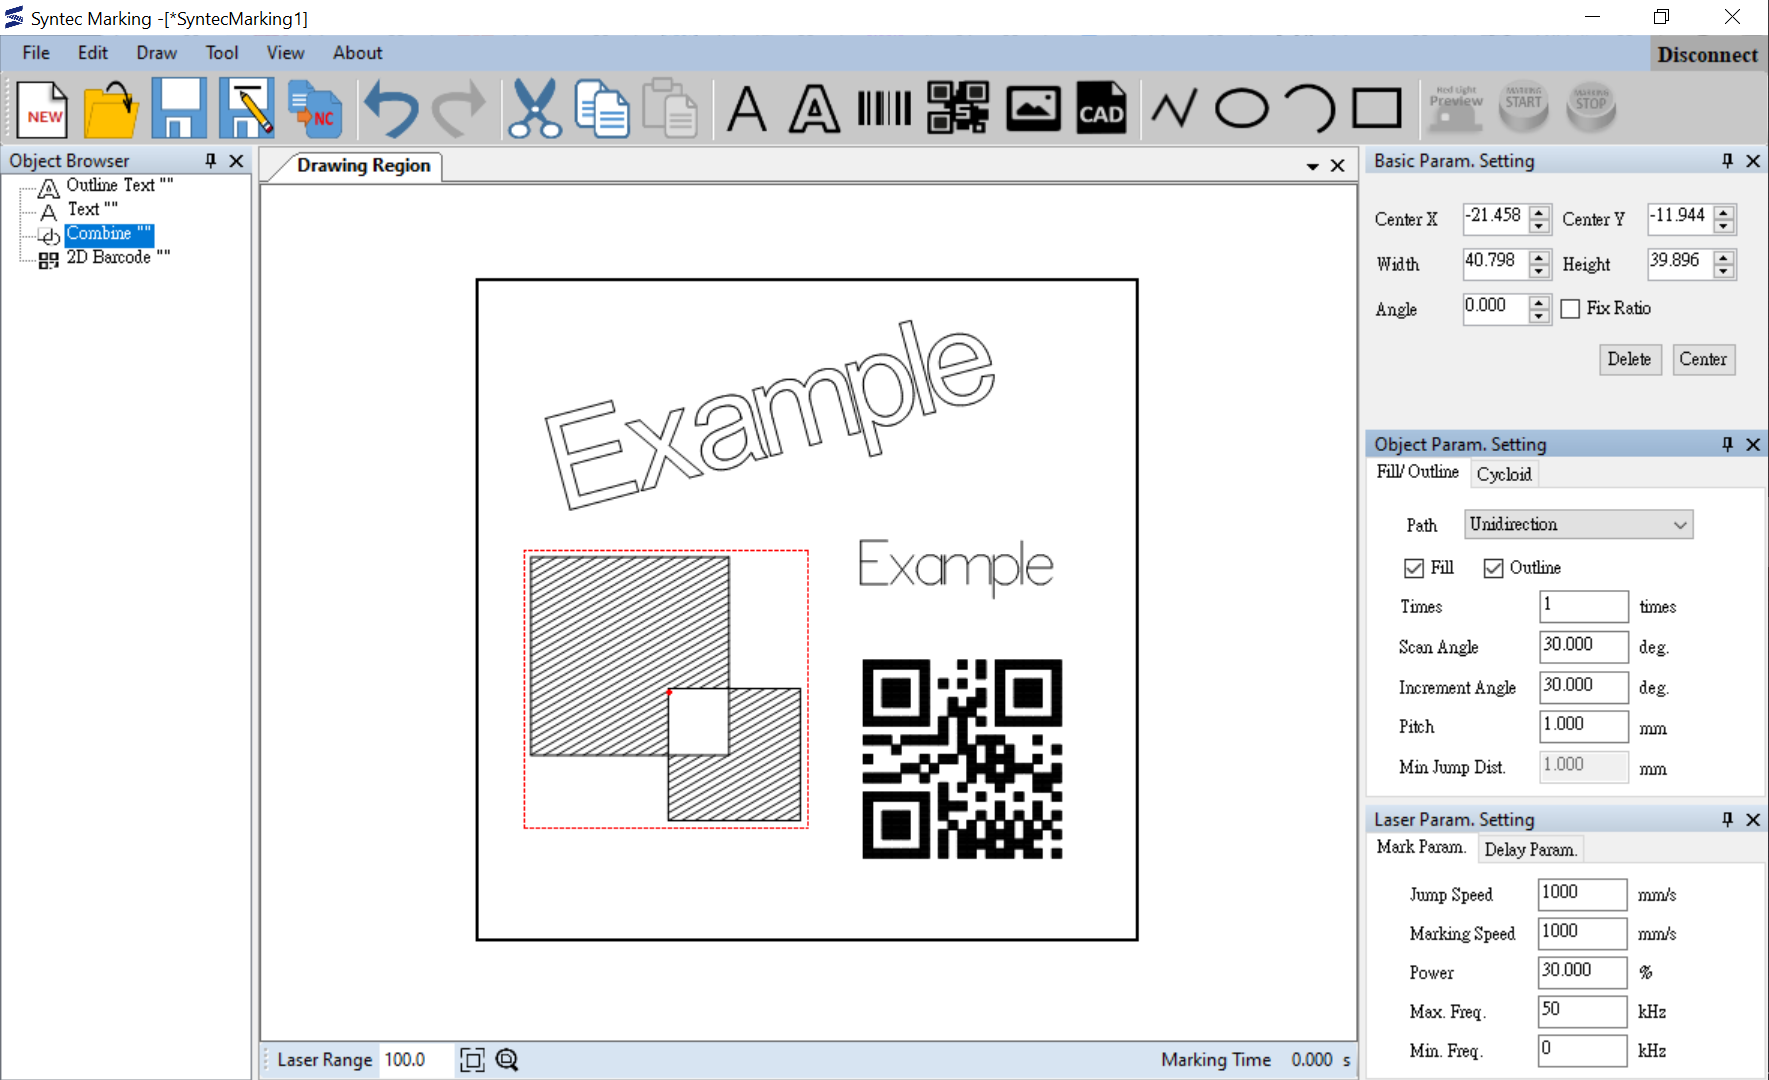Select the Arc drawing tool
Screen dimensions: 1769x1080
(1309, 107)
